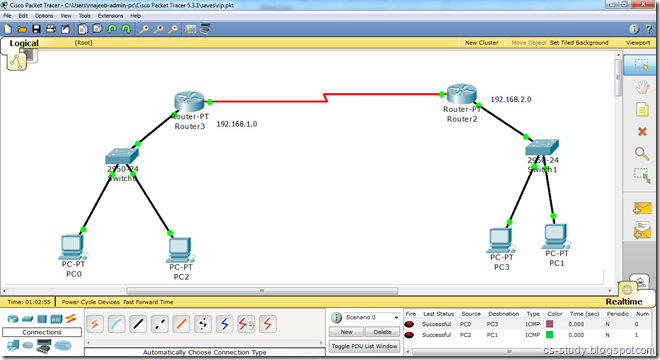Pick the Place Note tool
The width and height of the screenshot is (660, 360).
point(642,109)
